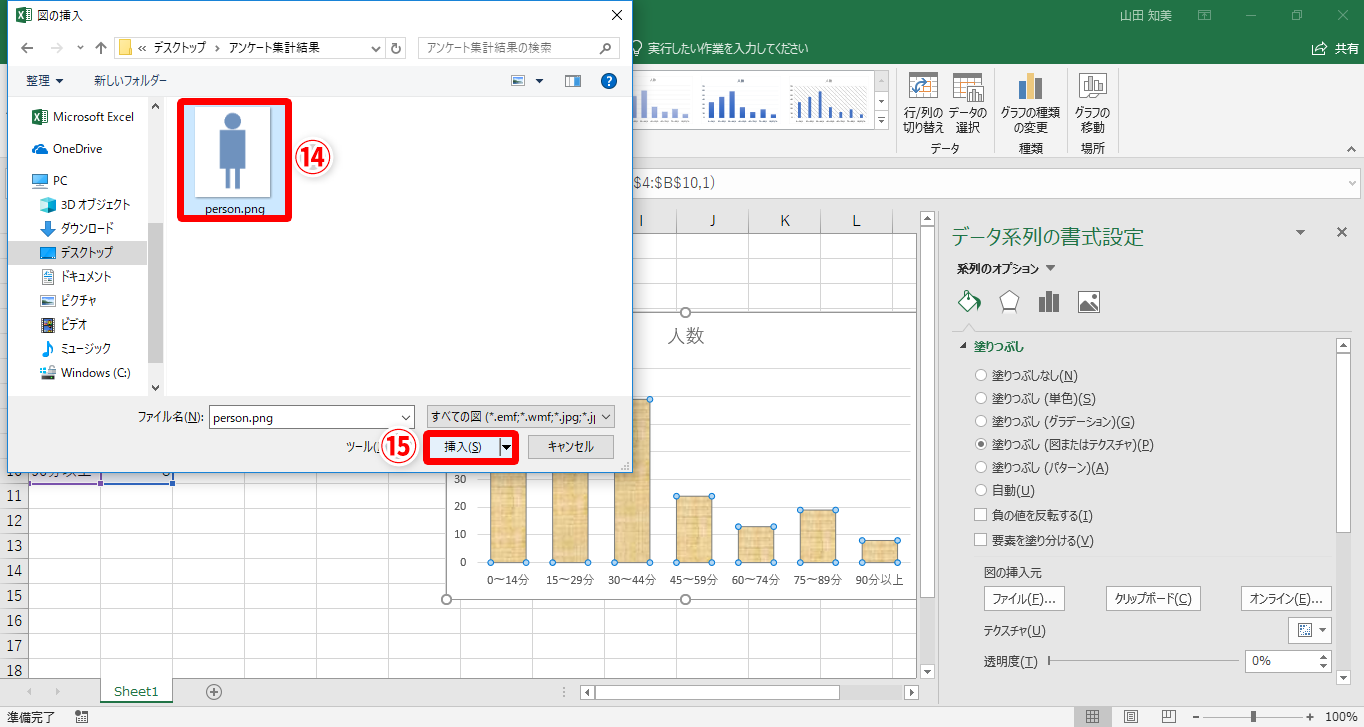
Task: Switch to Normal view in status bar
Action: point(1093,716)
